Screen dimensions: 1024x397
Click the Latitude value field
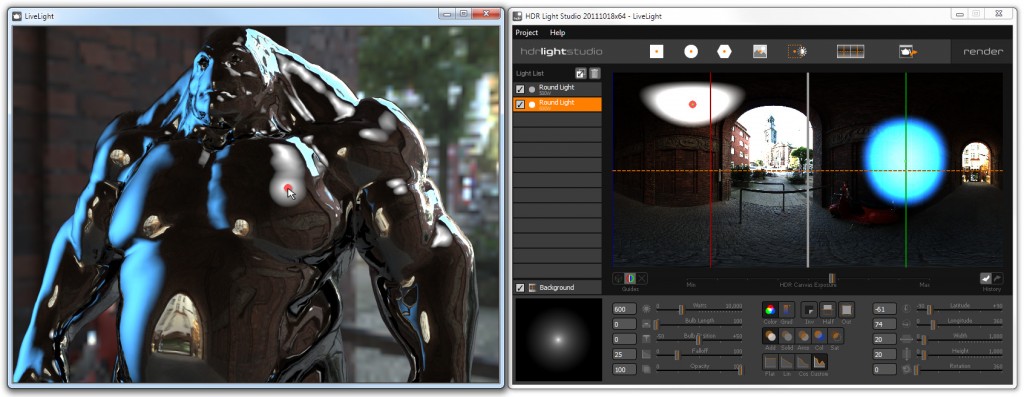(x=885, y=309)
